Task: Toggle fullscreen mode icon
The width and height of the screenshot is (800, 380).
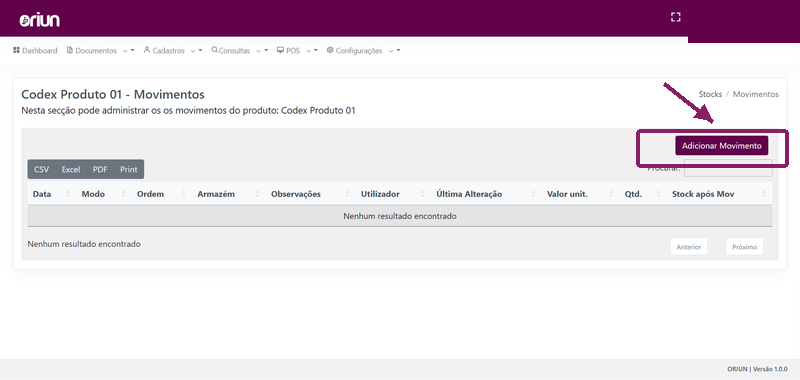Action: pos(676,17)
